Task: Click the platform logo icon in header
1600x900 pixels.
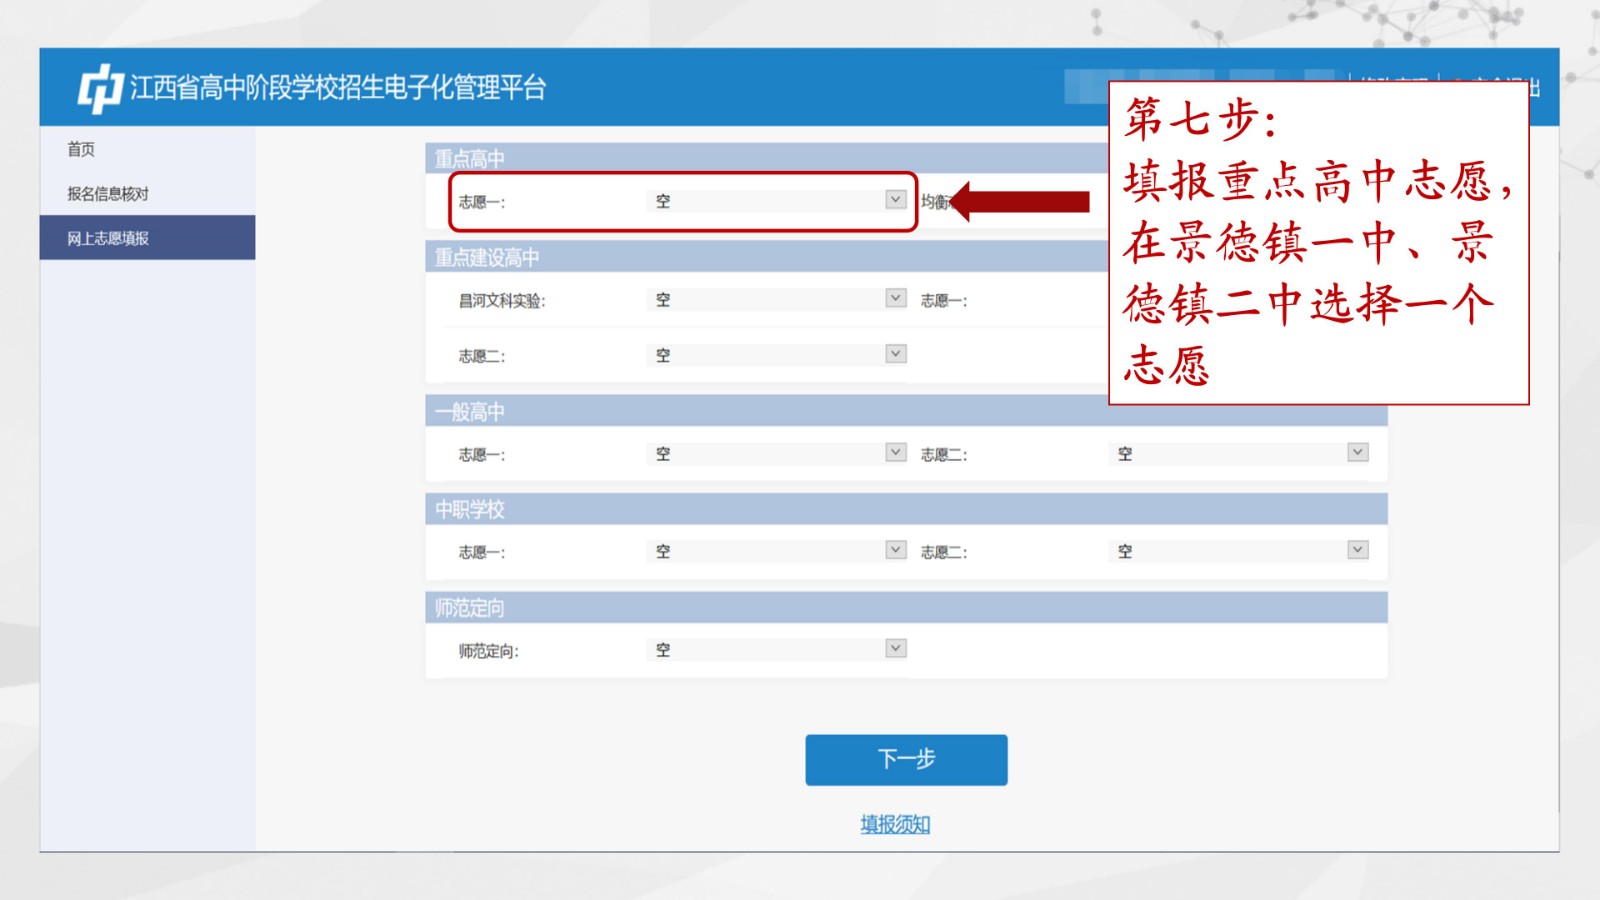Action: tap(100, 88)
